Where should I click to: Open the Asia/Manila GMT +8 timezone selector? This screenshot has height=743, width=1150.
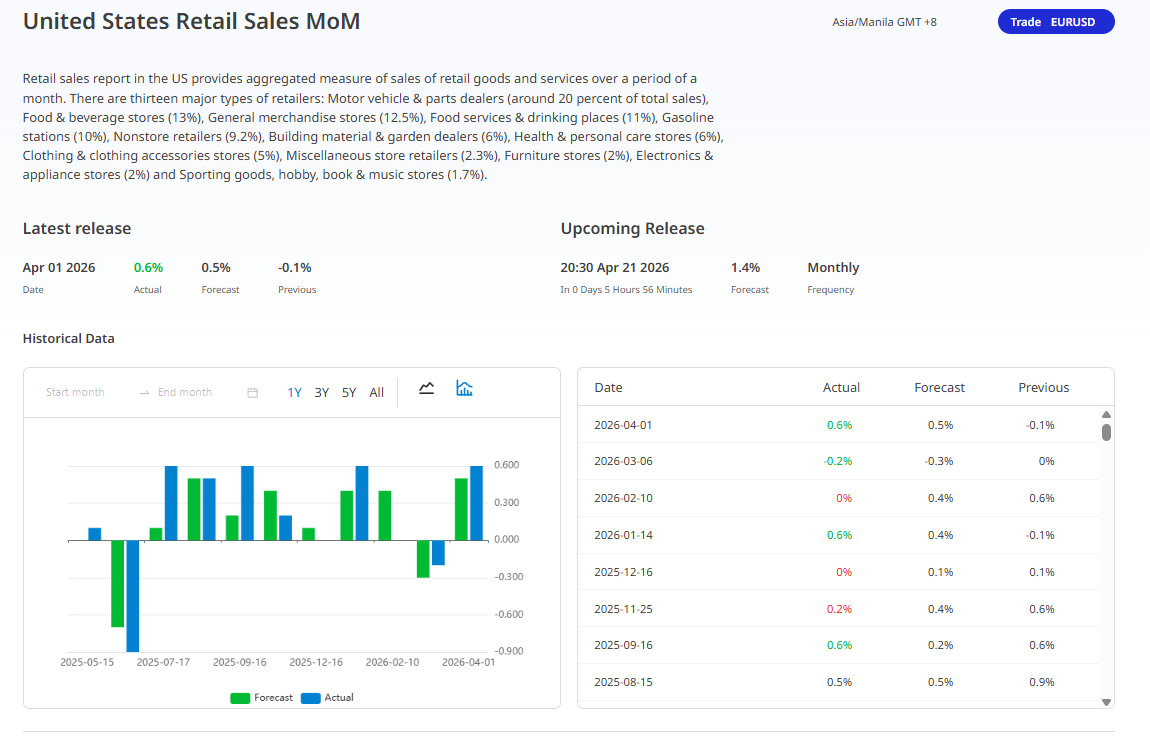coord(884,22)
